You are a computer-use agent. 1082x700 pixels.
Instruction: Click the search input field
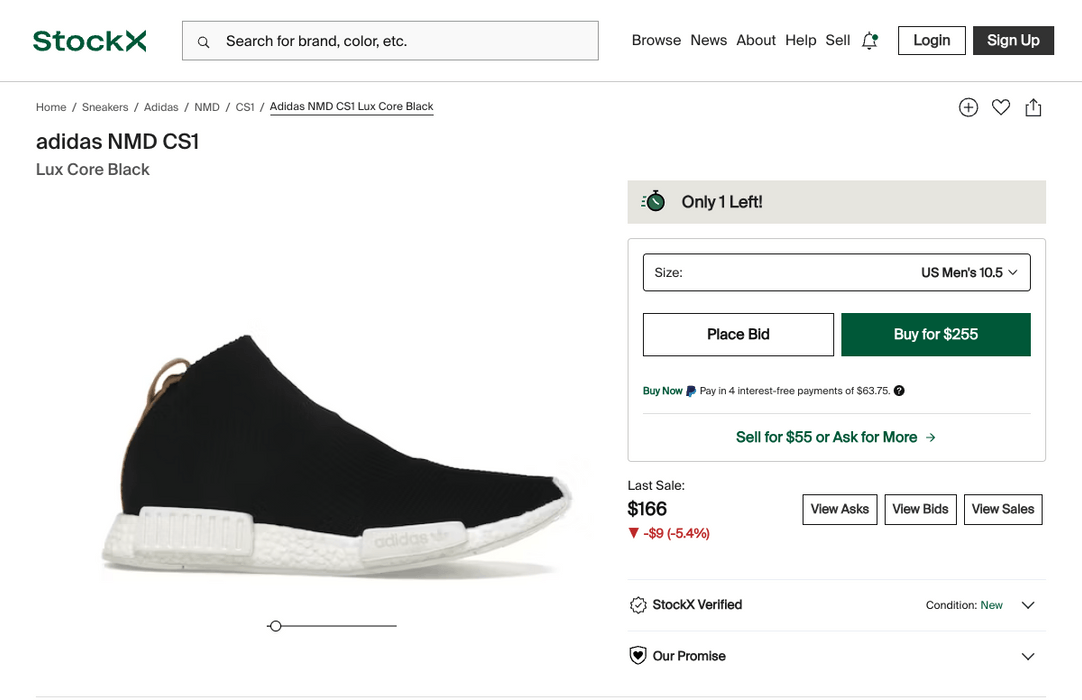tap(400, 41)
